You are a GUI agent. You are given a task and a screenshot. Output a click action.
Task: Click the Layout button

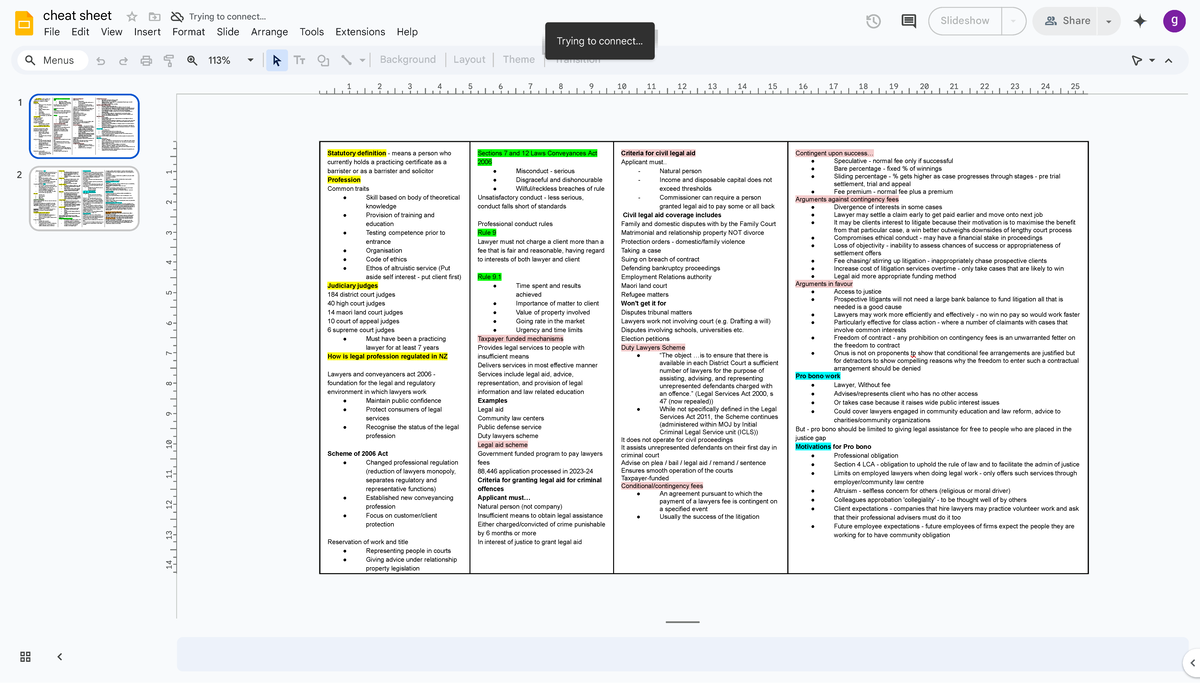pos(469,60)
